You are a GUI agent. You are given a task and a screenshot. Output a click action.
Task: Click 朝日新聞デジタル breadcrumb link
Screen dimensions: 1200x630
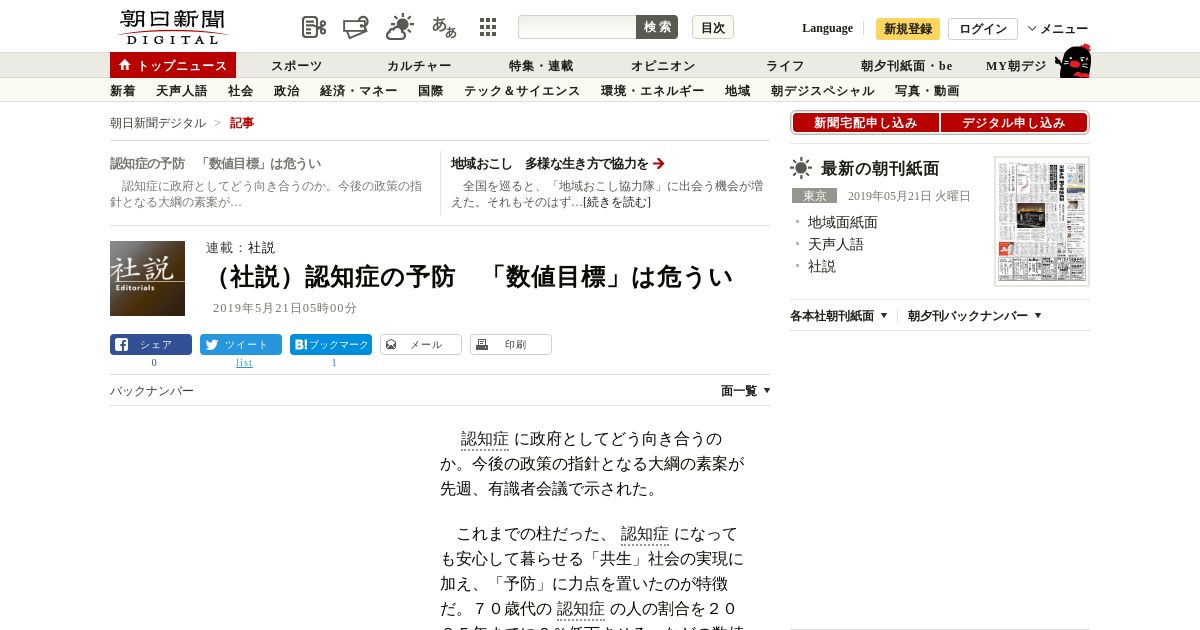click(x=158, y=123)
